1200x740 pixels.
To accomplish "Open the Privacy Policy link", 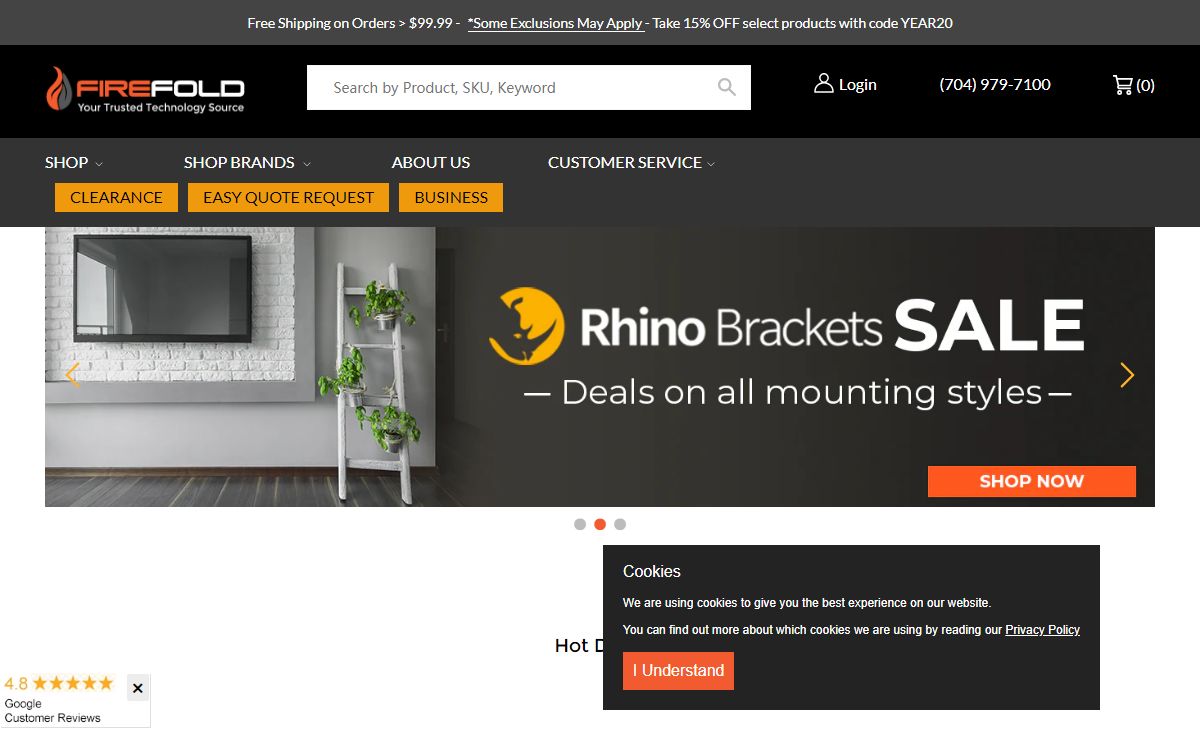I will click(1043, 630).
